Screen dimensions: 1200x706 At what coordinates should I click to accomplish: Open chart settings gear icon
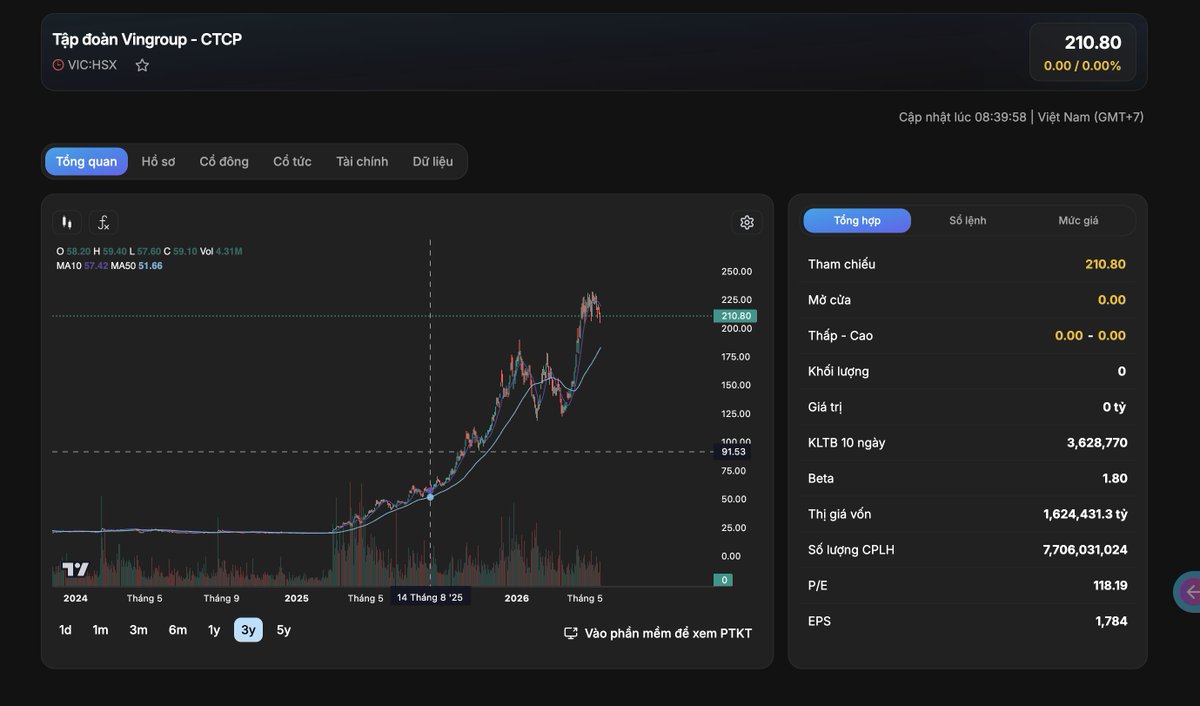point(747,222)
